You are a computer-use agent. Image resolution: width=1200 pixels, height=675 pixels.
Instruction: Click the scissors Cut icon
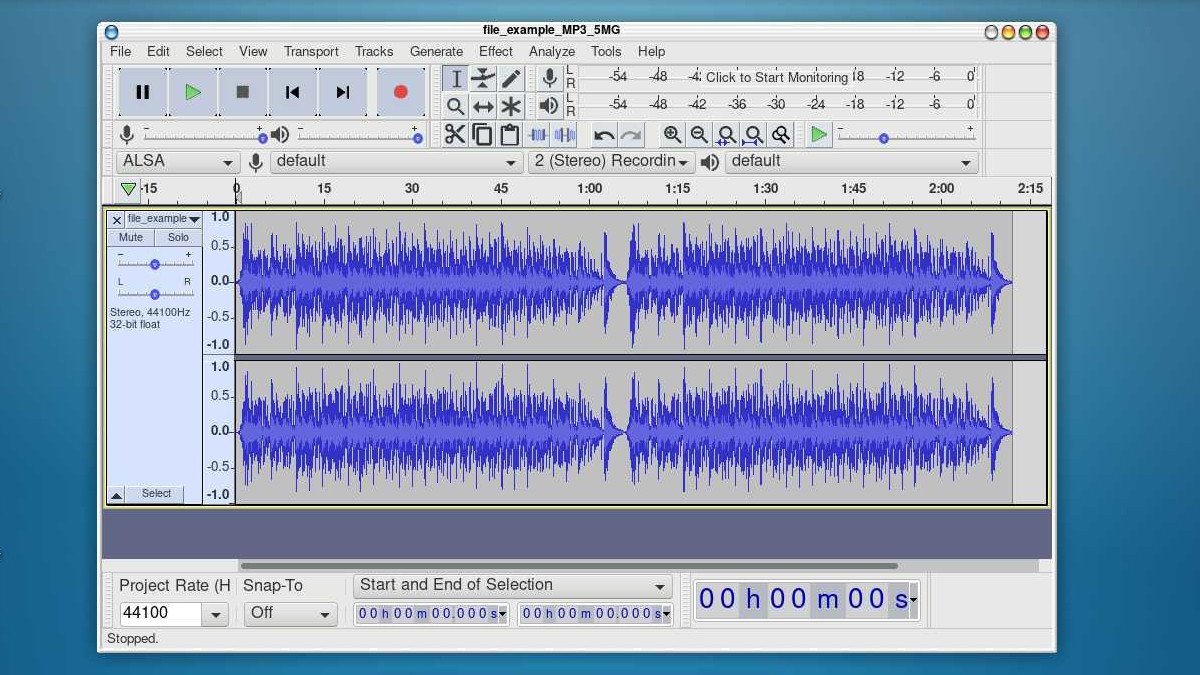pyautogui.click(x=455, y=134)
